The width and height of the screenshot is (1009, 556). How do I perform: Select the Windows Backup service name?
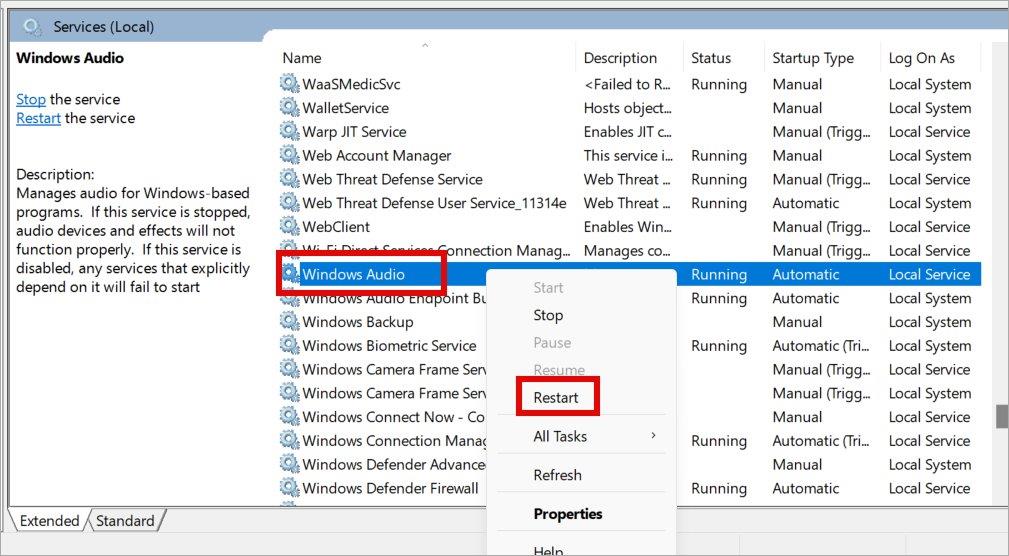[x=358, y=322]
